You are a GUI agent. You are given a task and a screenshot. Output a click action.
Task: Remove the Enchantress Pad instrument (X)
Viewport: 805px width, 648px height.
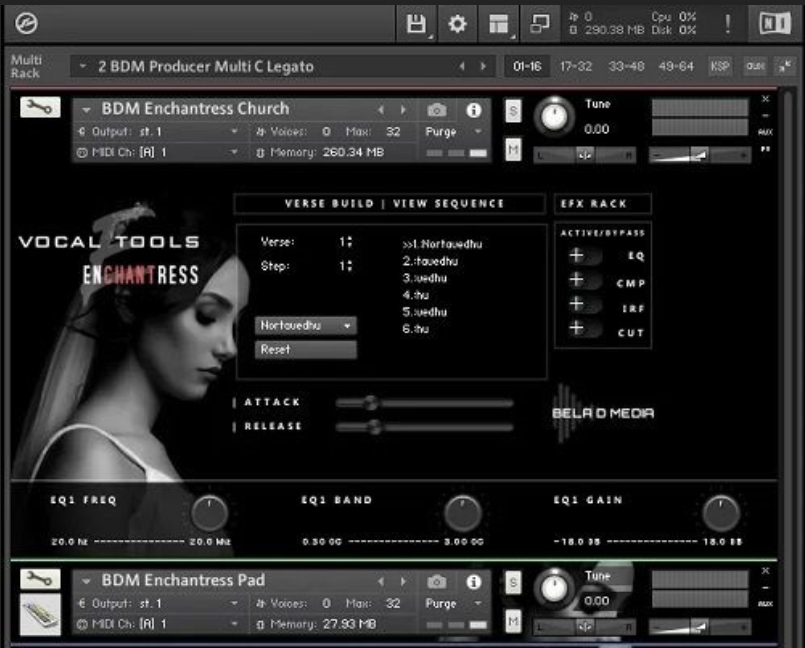click(765, 570)
